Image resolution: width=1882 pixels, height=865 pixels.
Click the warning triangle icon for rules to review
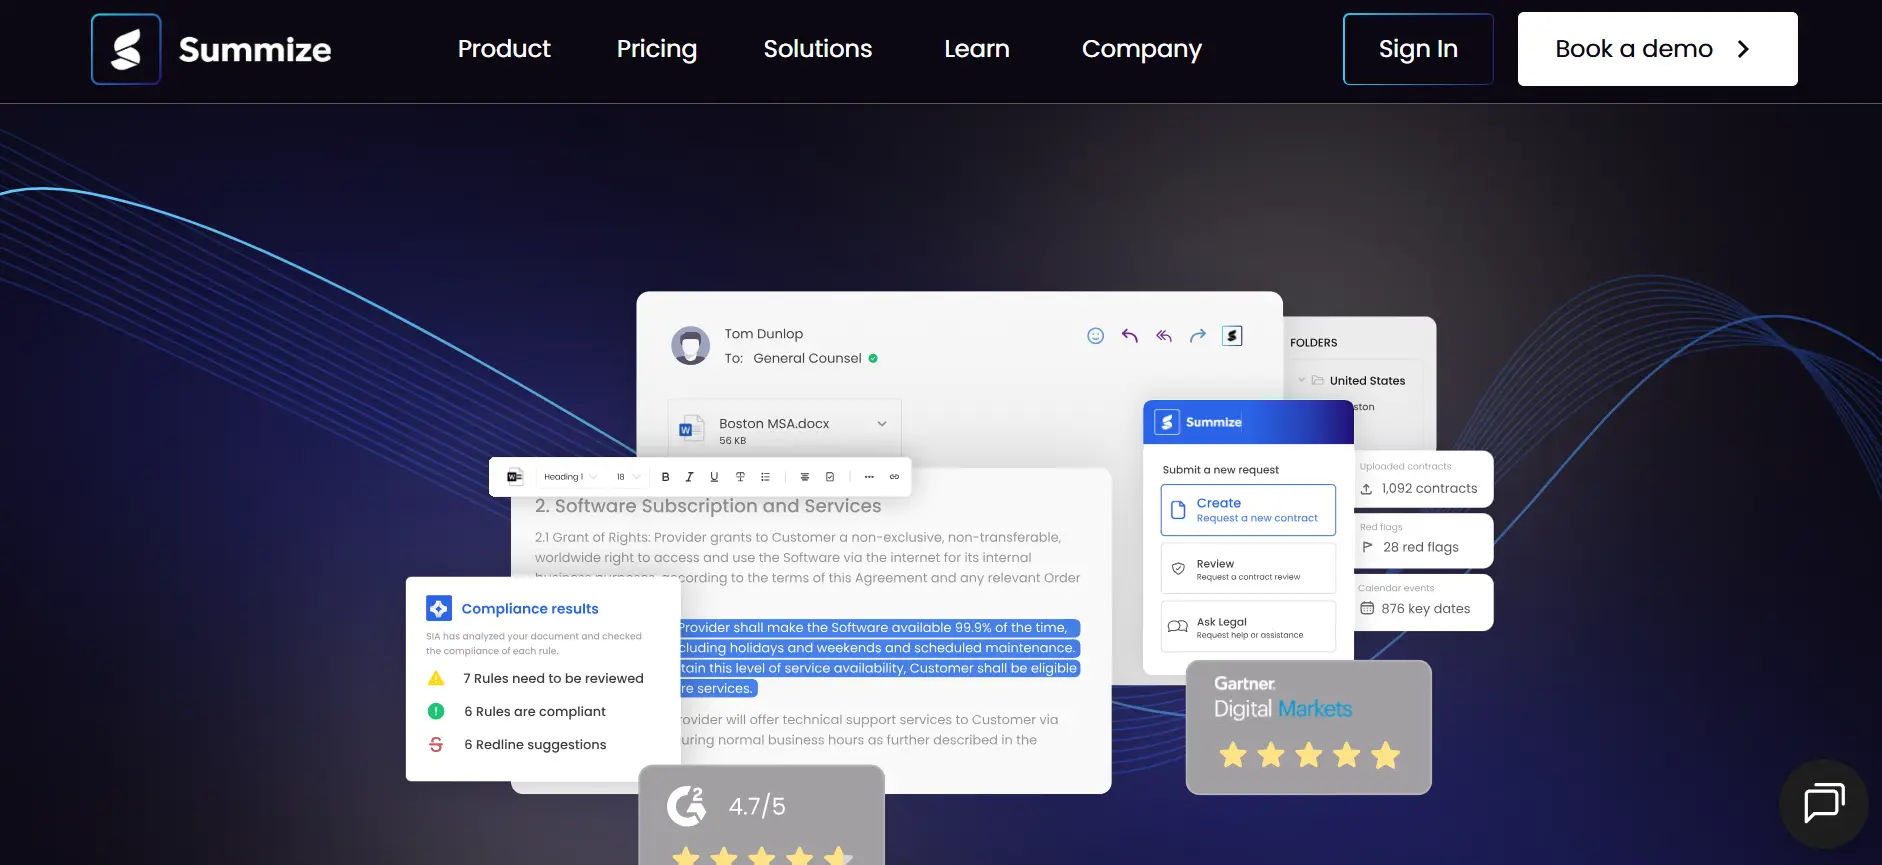pyautogui.click(x=436, y=678)
